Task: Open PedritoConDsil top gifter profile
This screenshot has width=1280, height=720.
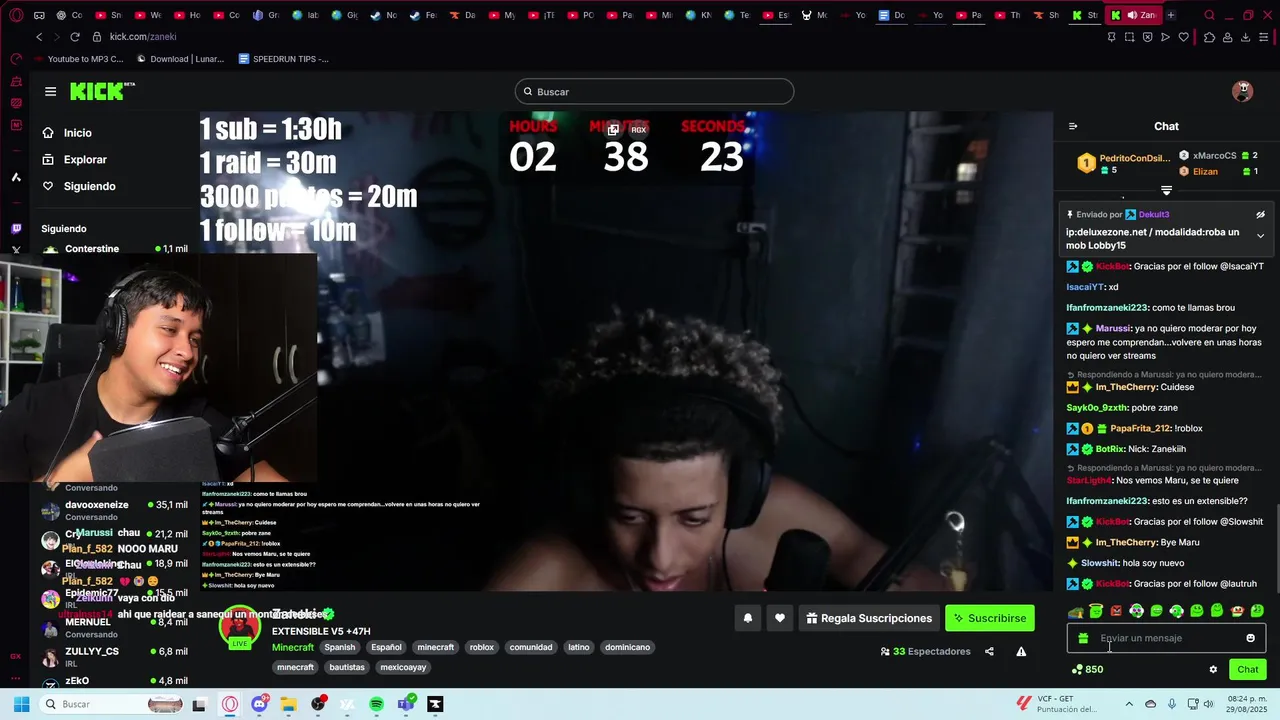Action: (1123, 163)
